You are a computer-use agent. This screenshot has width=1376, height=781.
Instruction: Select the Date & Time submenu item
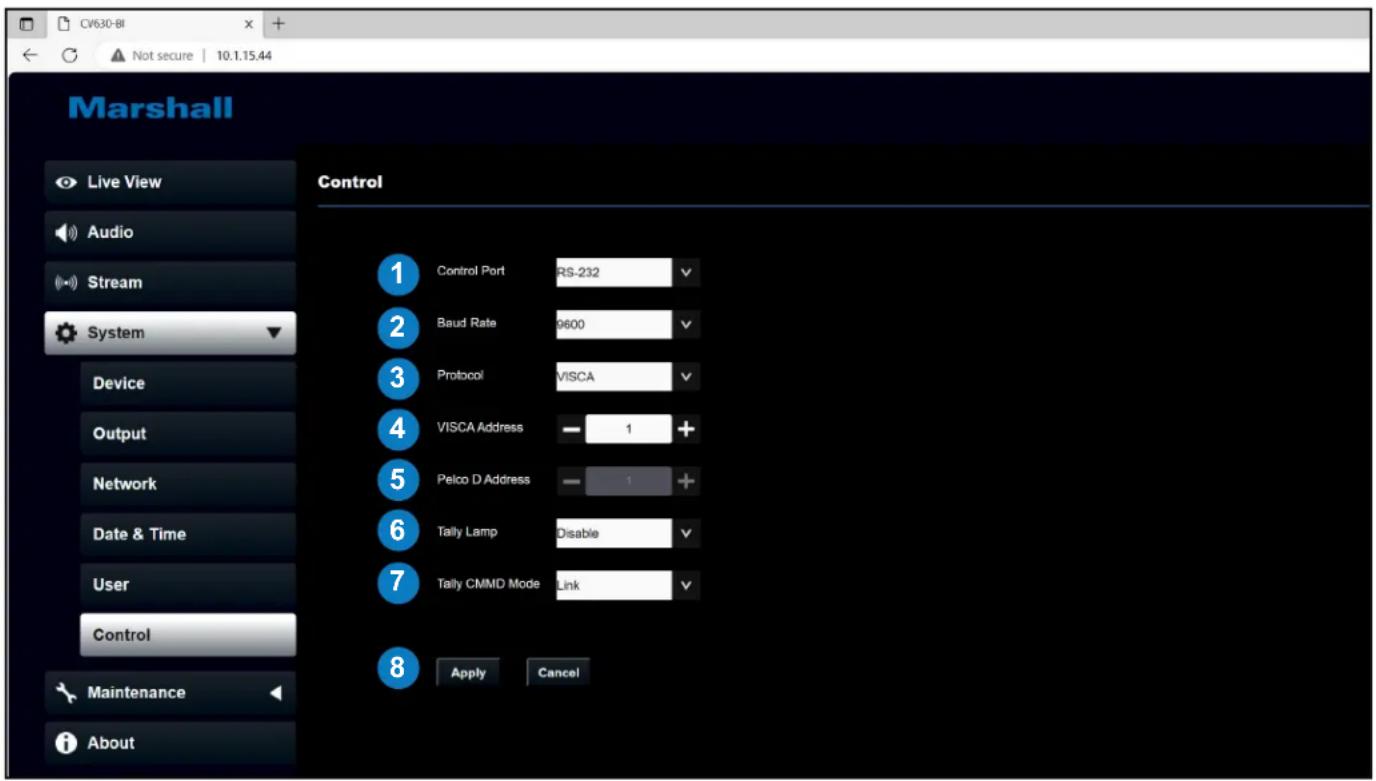(x=188, y=534)
